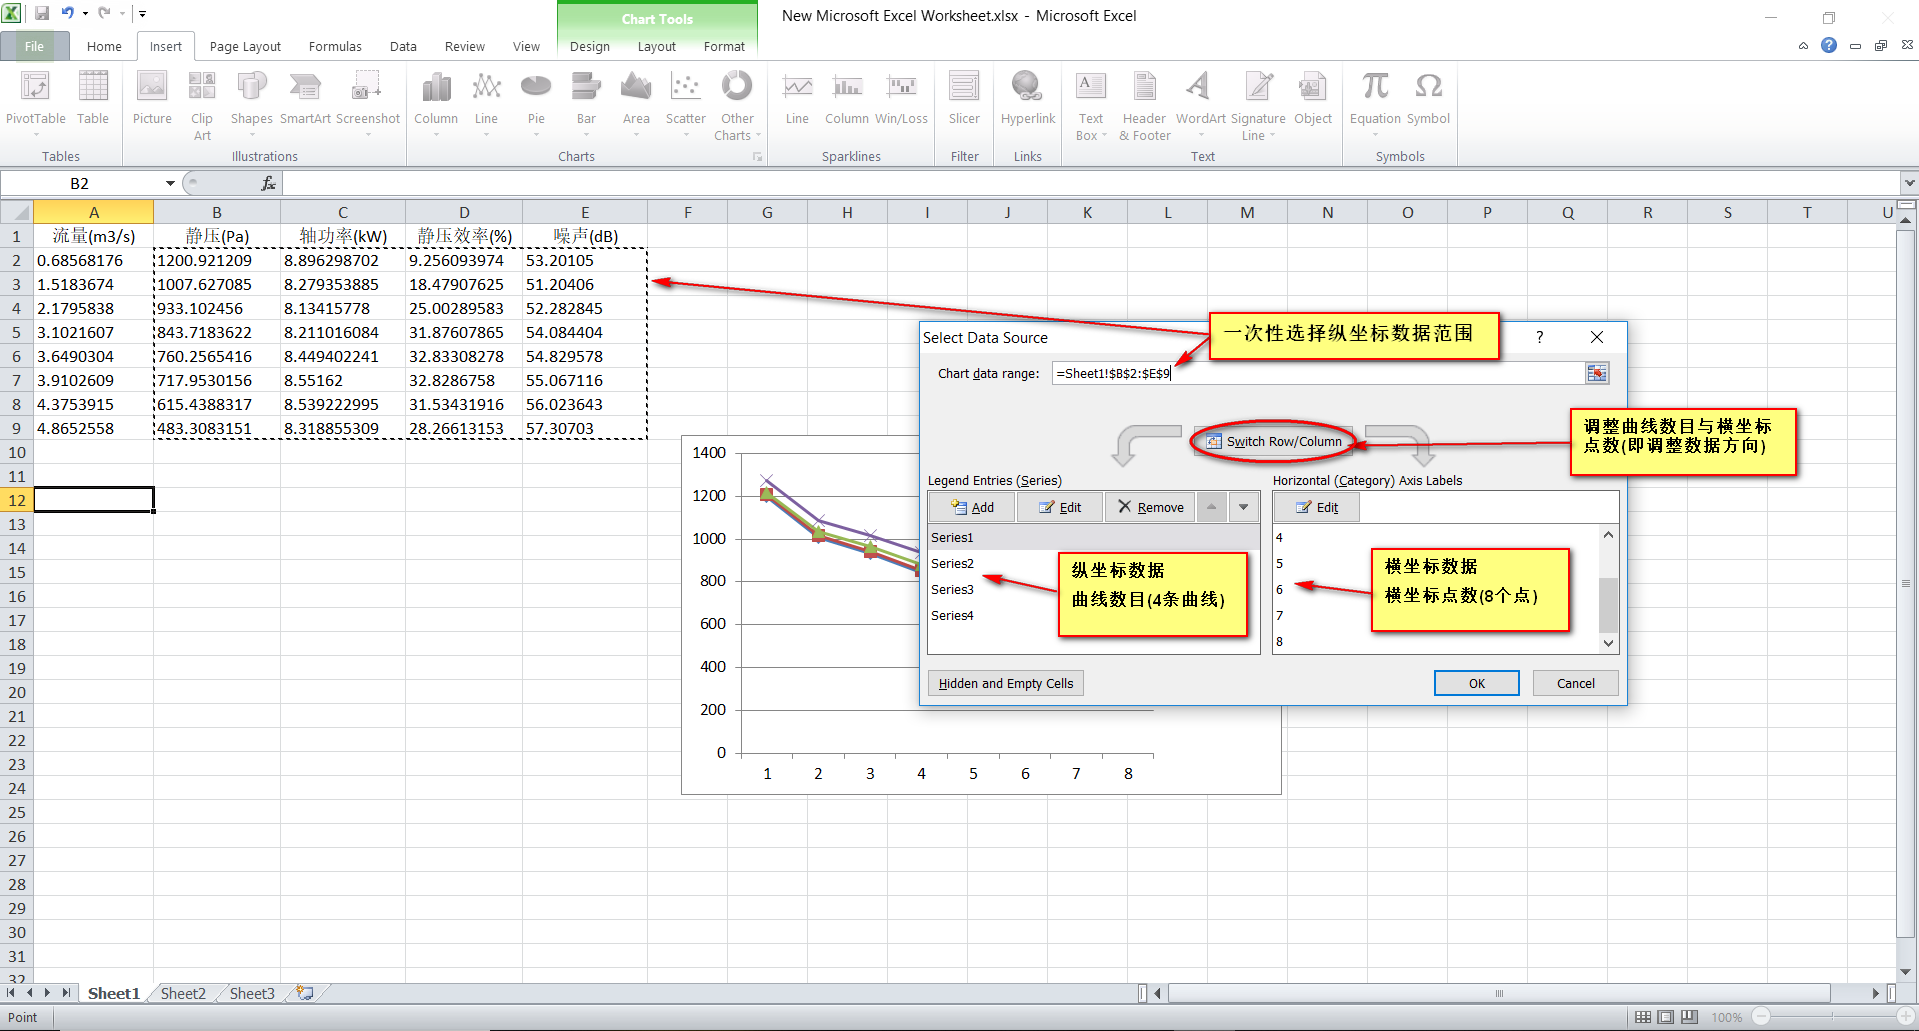
Task: Open Hidden and Empty Cells settings
Action: pos(1004,683)
